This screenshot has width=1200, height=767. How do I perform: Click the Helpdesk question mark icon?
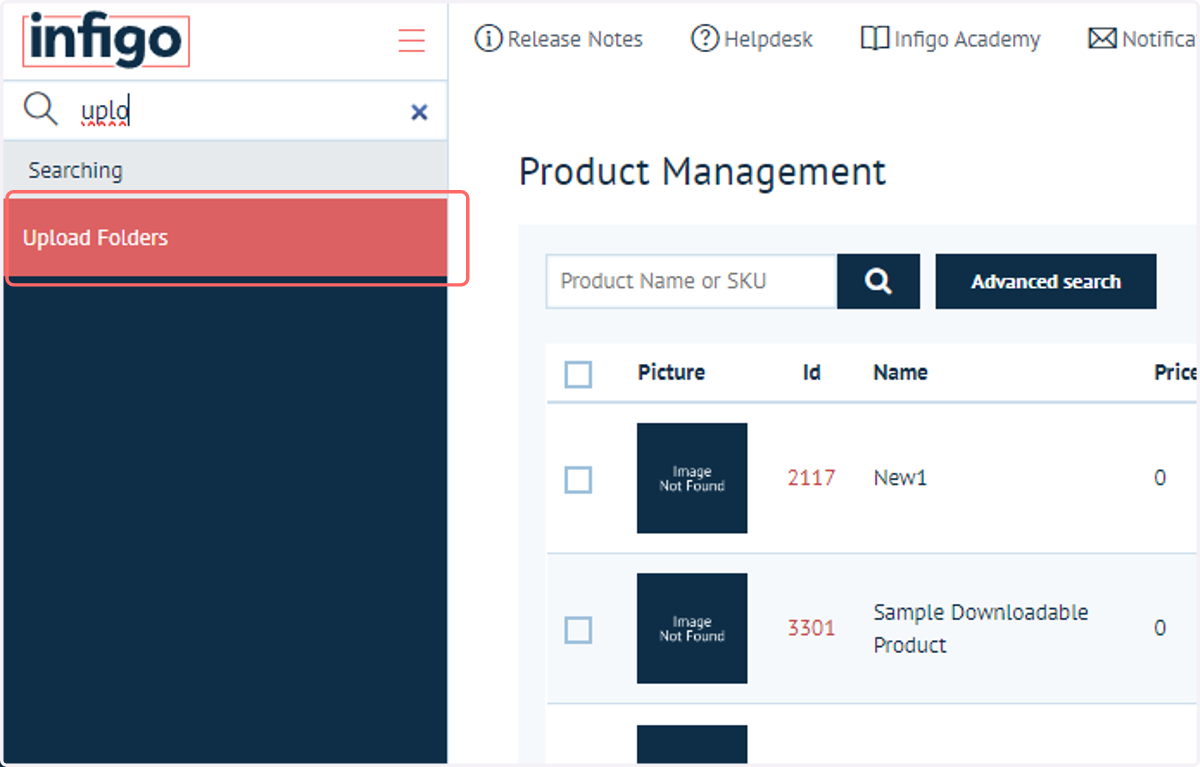click(705, 39)
